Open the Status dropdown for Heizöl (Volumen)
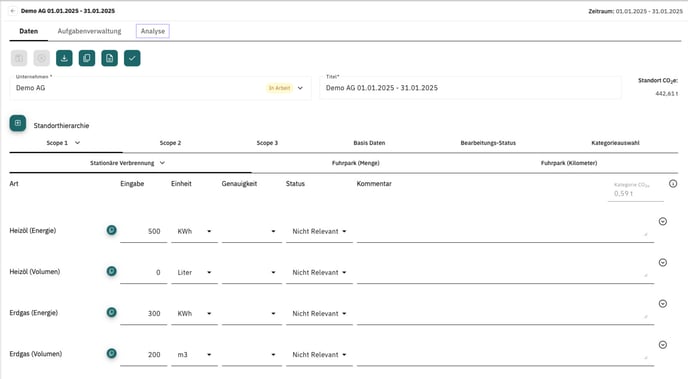Viewport: 688px width, 379px height. click(x=319, y=272)
